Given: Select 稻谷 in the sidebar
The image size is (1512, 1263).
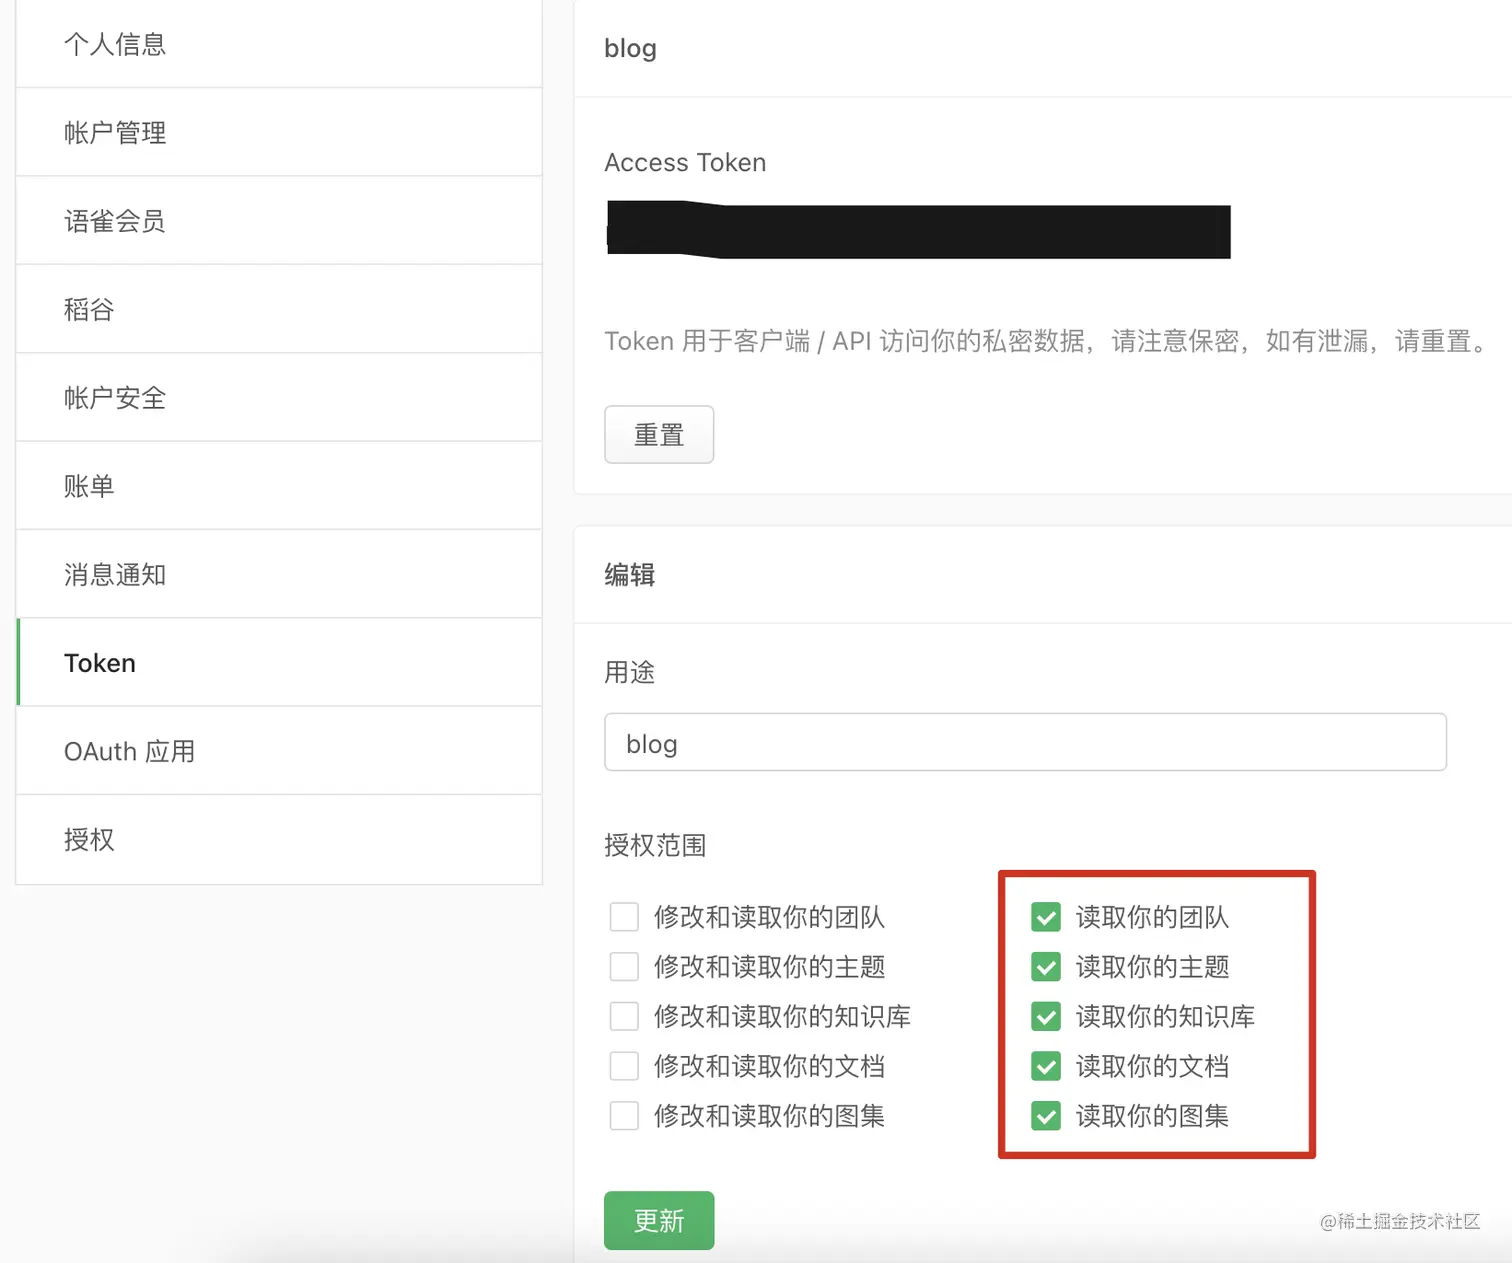Looking at the screenshot, I should coord(279,309).
